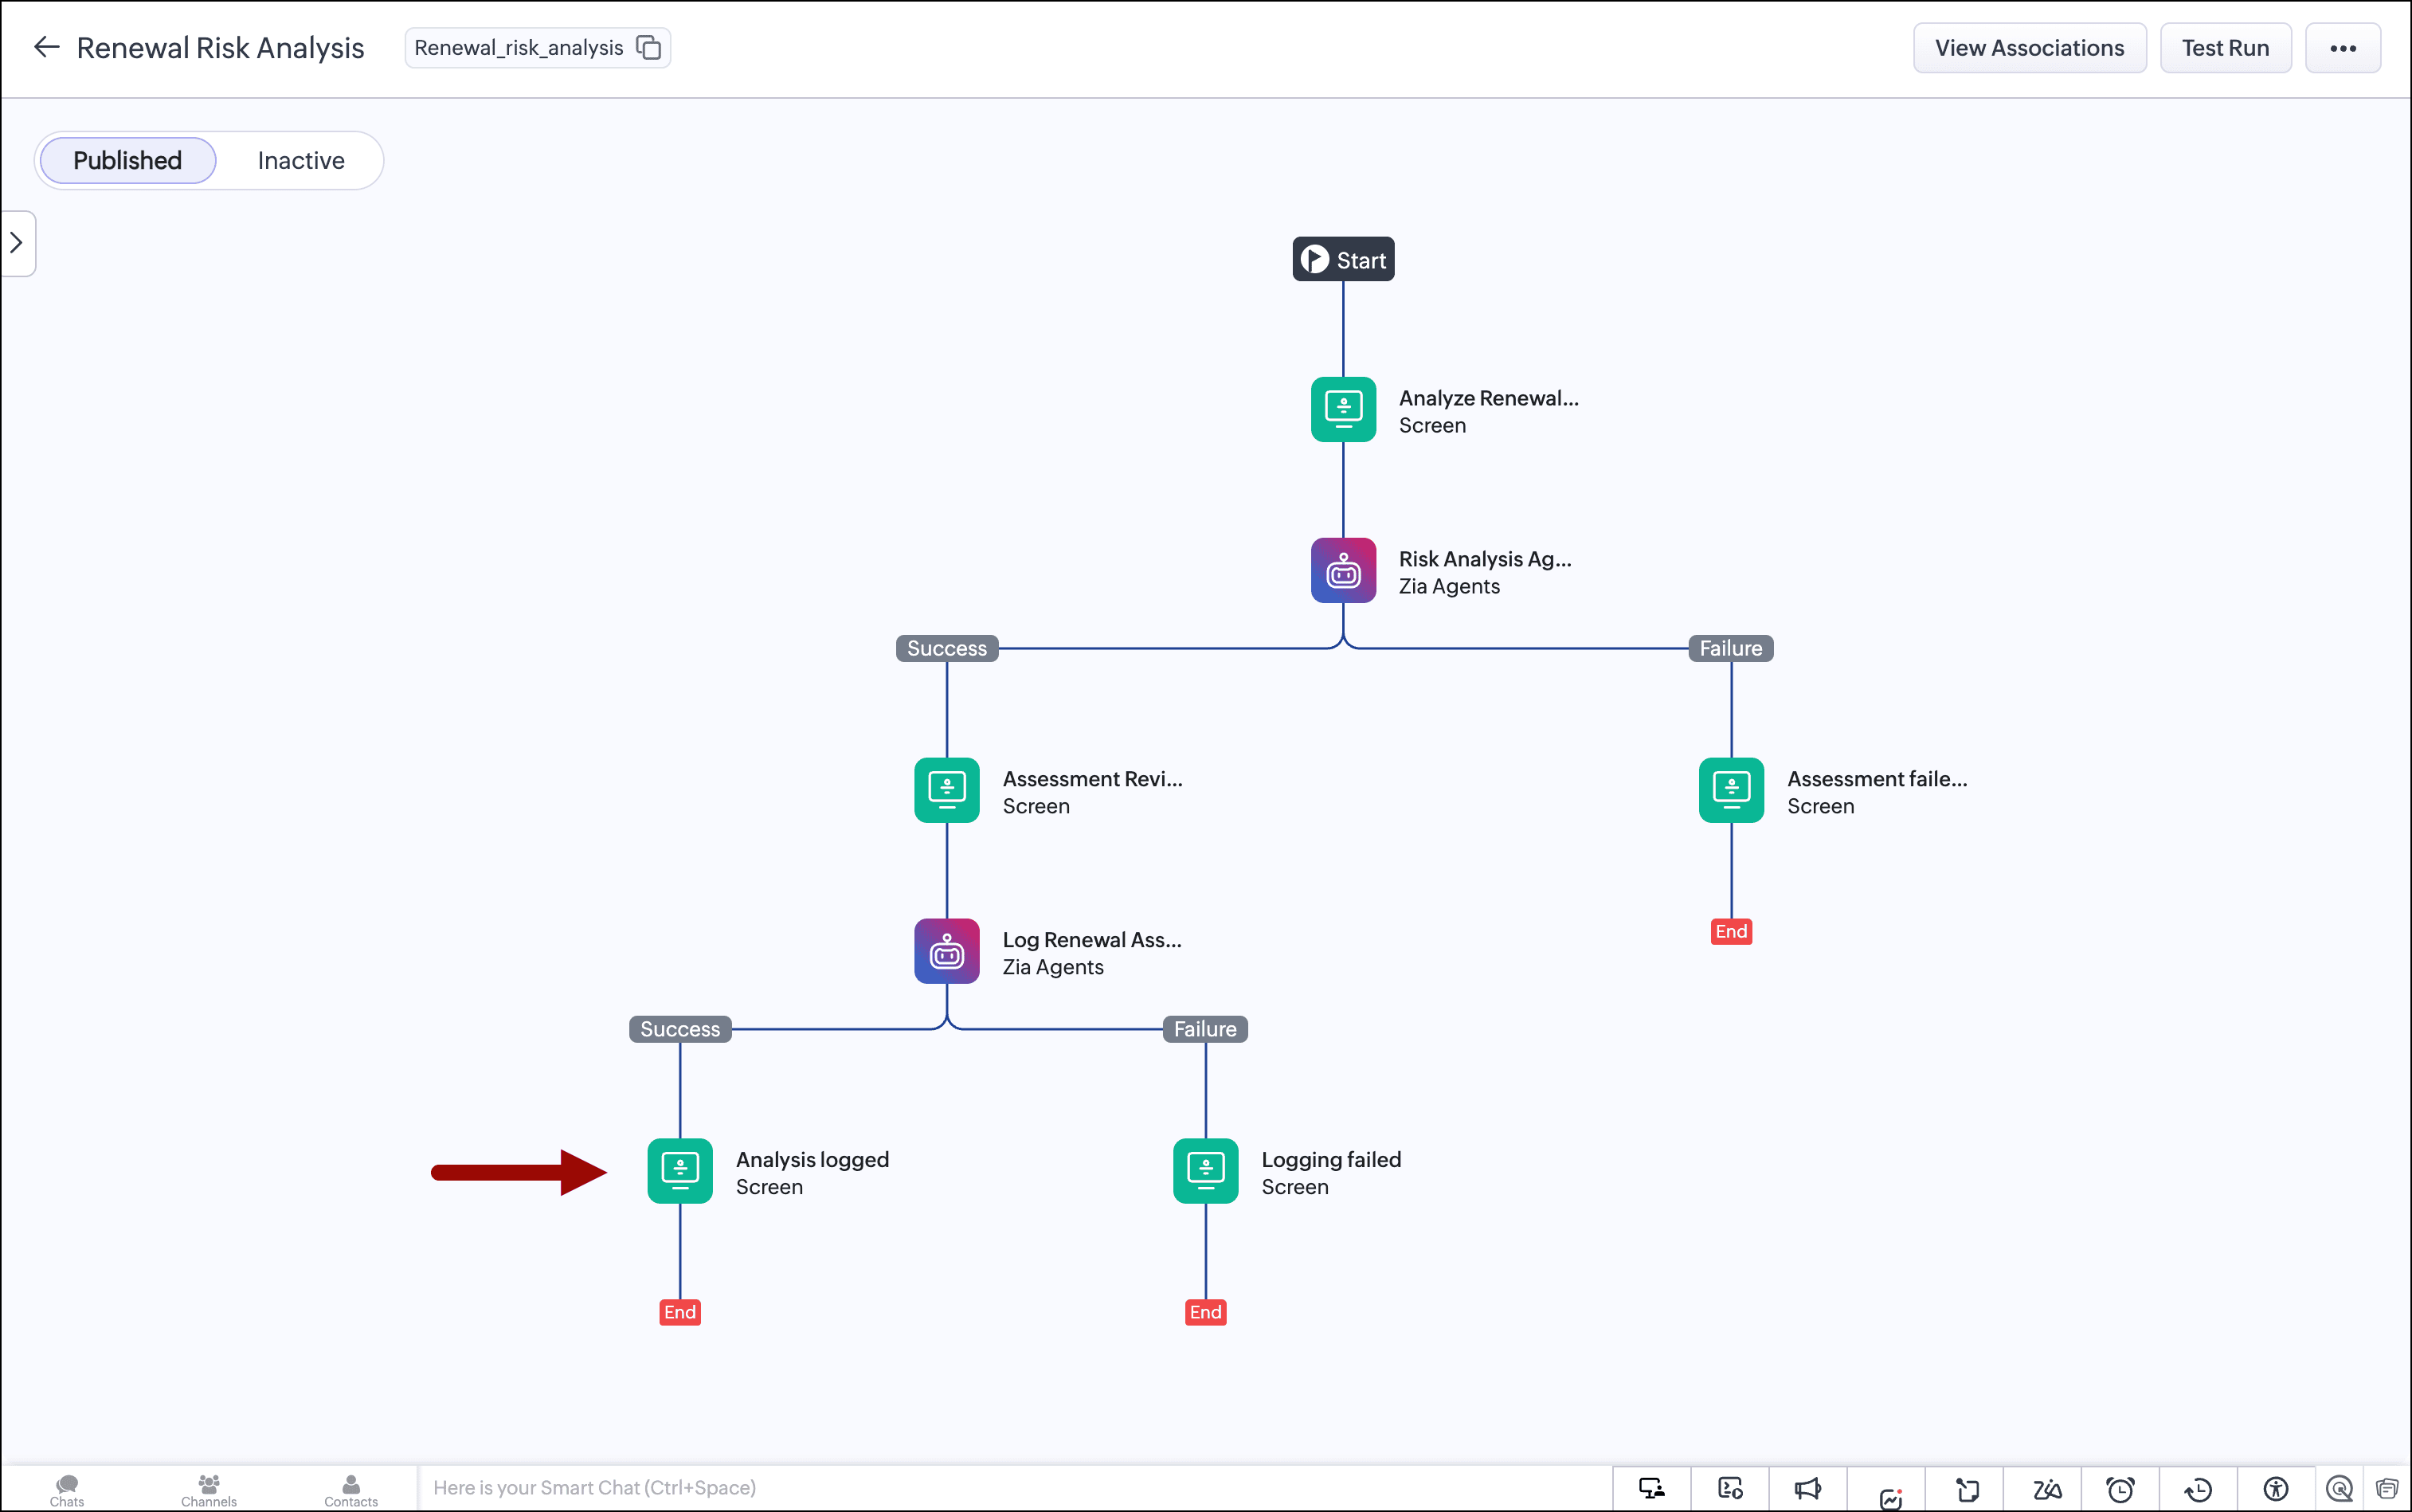This screenshot has height=1512, width=2412.
Task: Click the at-sign mentions icon
Action: [x=2338, y=1489]
